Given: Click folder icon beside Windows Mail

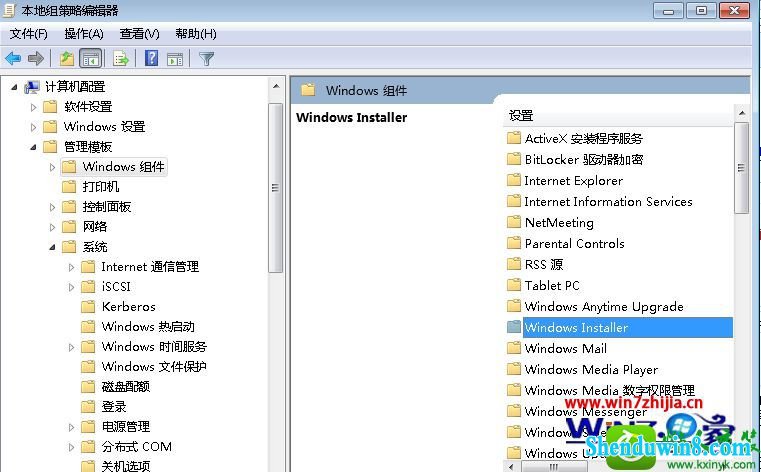Looking at the screenshot, I should 513,348.
